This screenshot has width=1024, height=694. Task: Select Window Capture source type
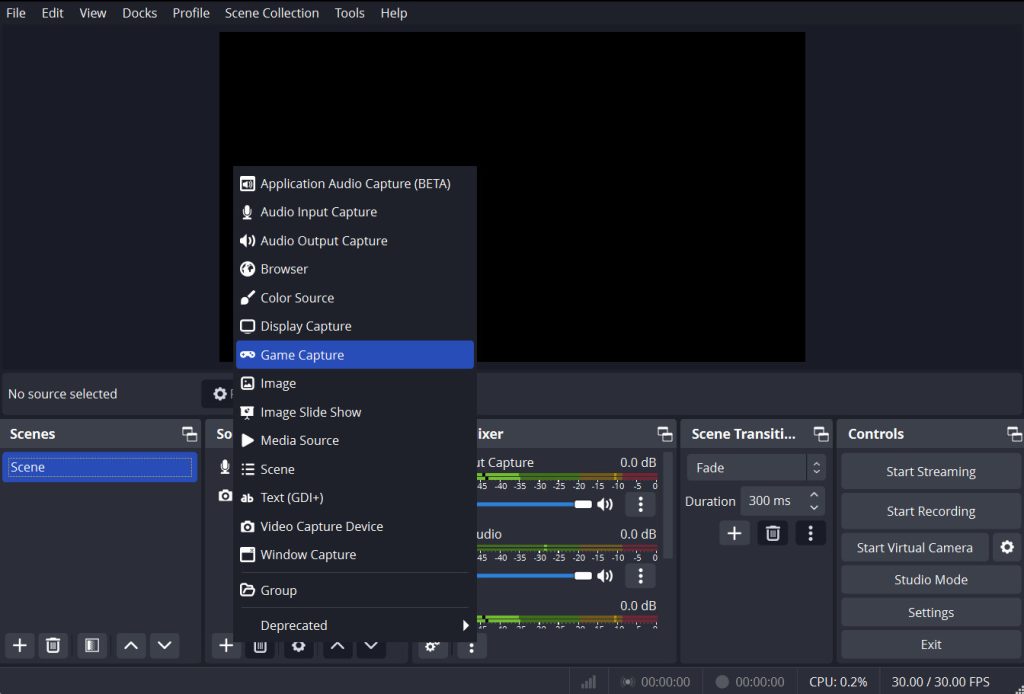point(355,555)
